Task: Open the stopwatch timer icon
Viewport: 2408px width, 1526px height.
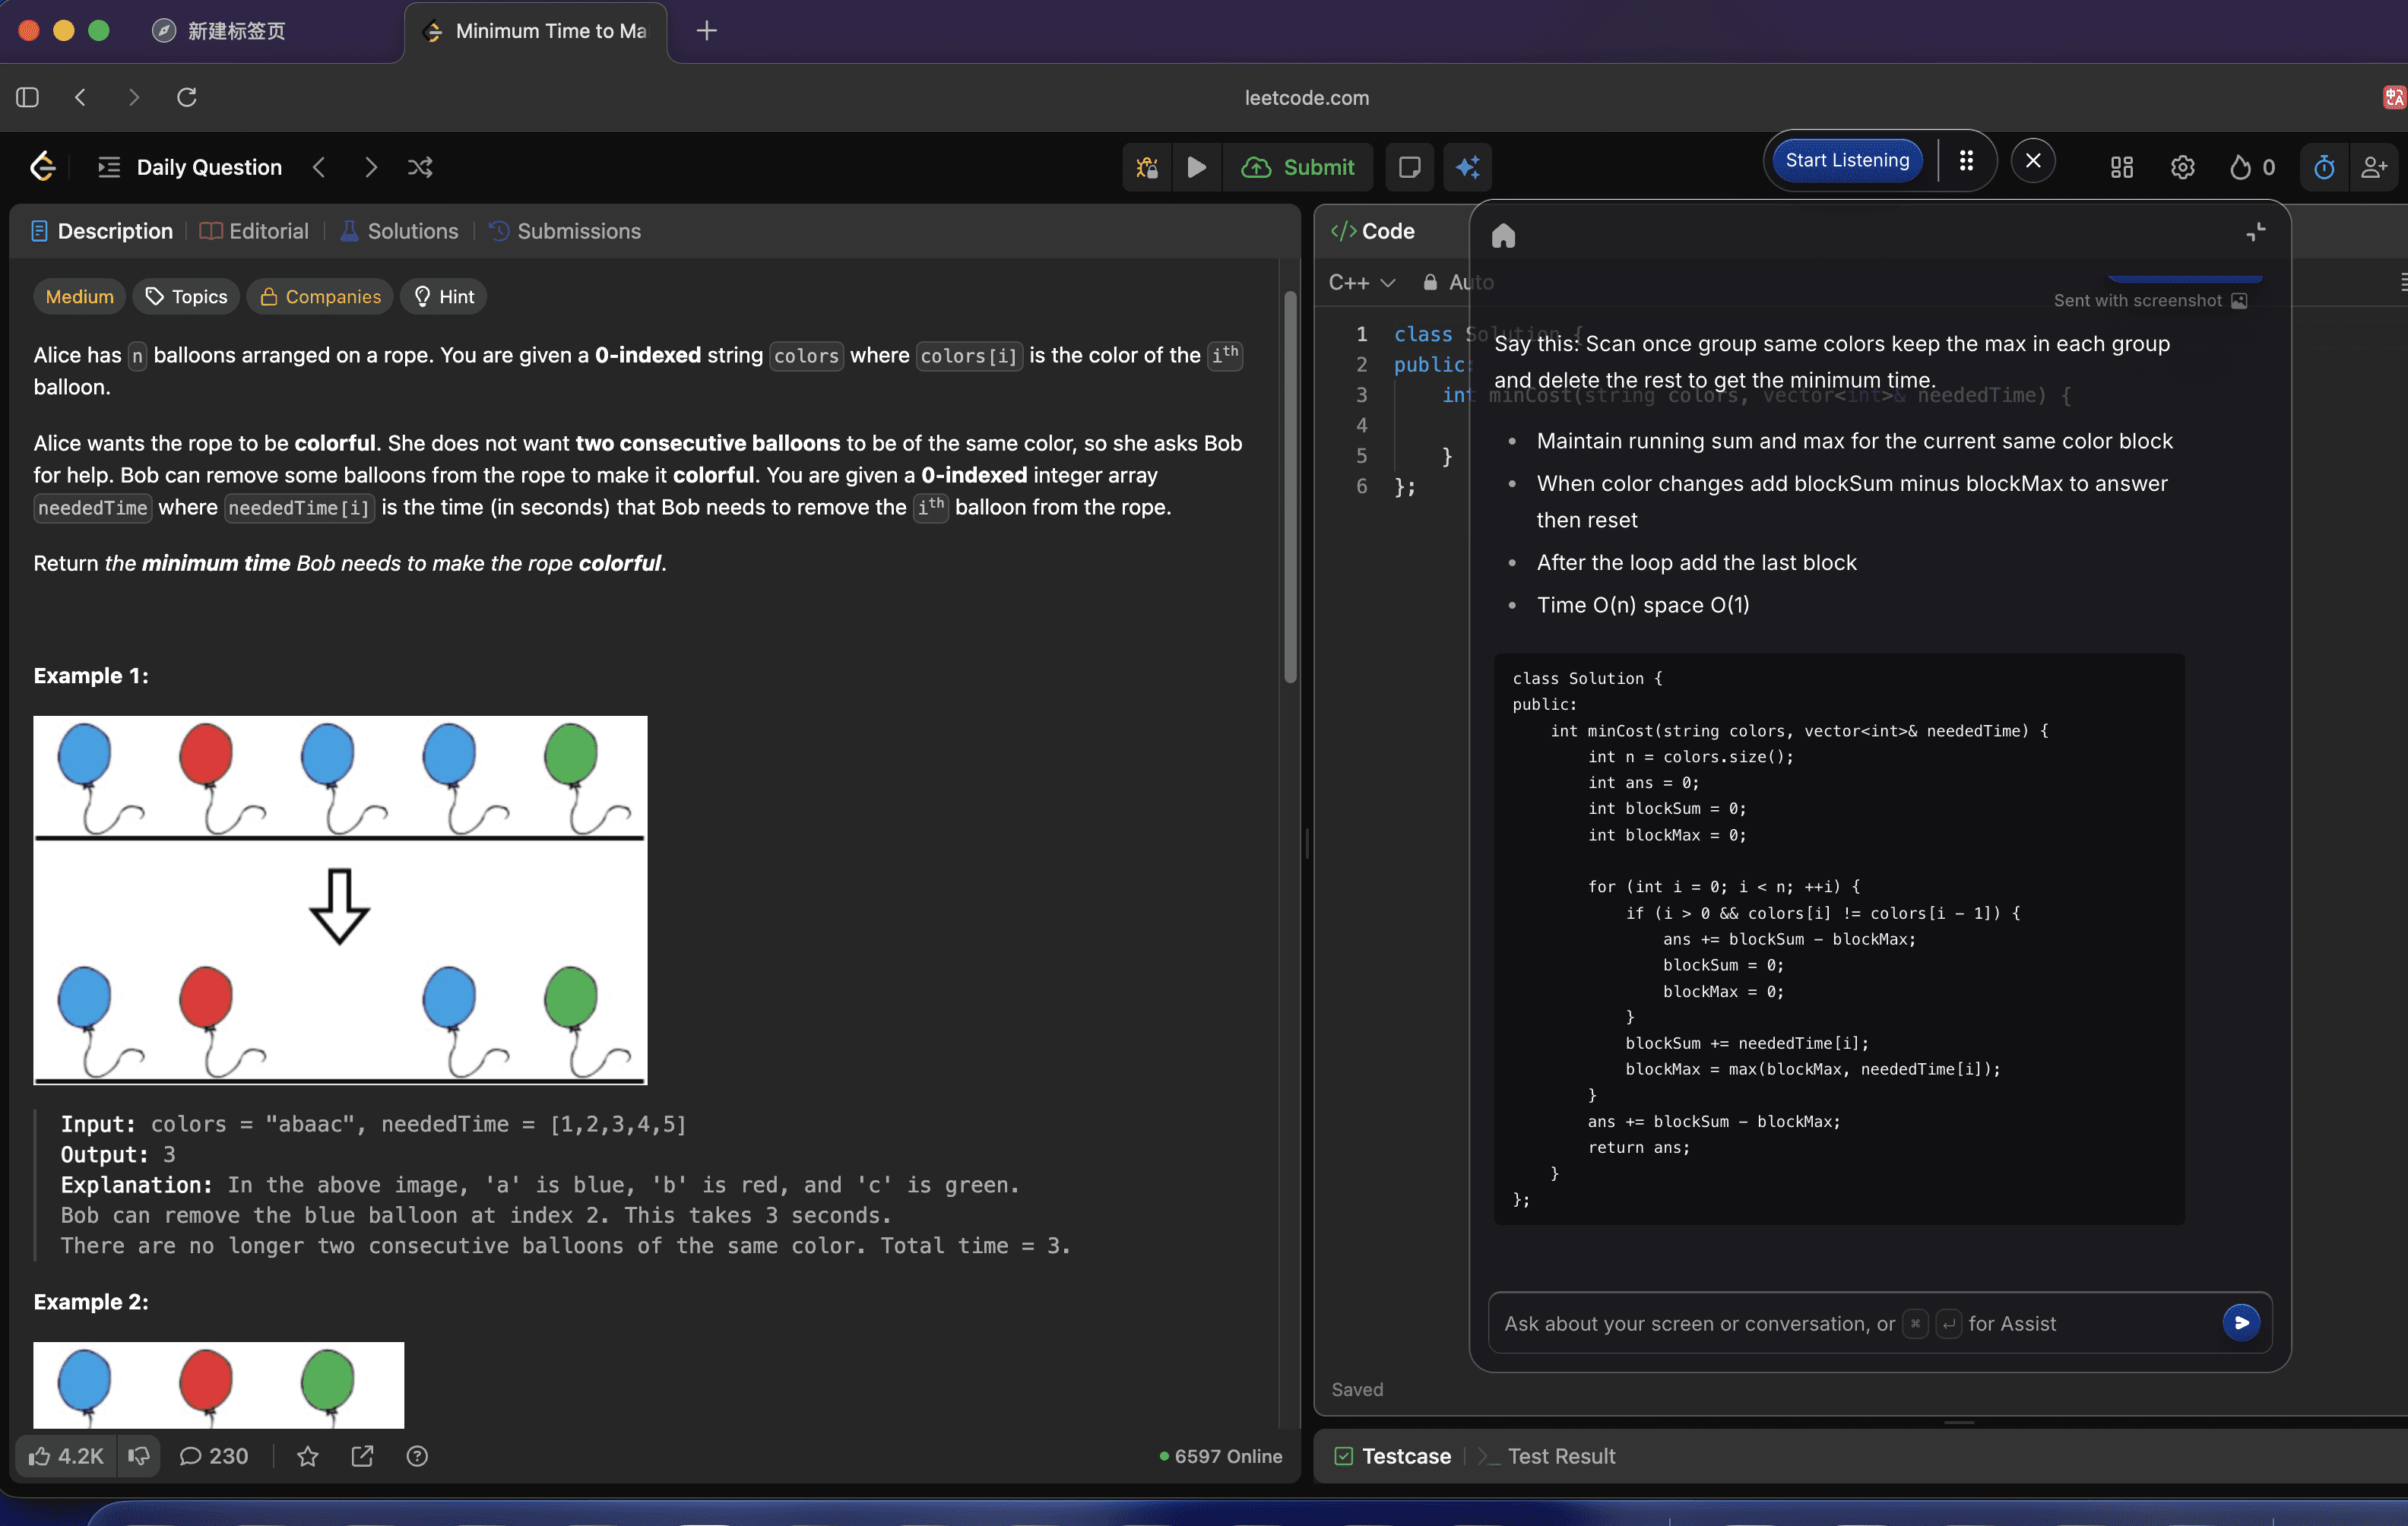Action: tap(2324, 167)
